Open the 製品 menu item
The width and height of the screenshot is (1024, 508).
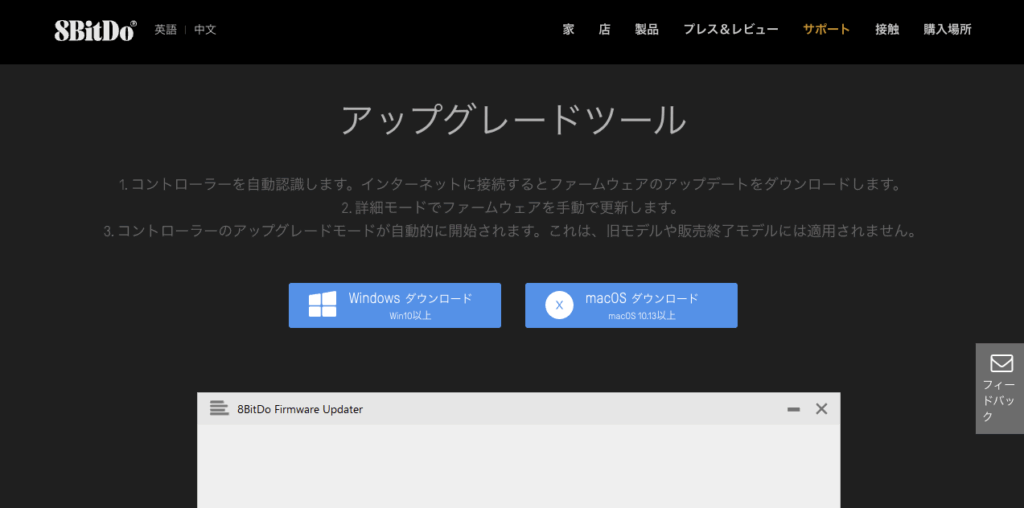tap(646, 30)
